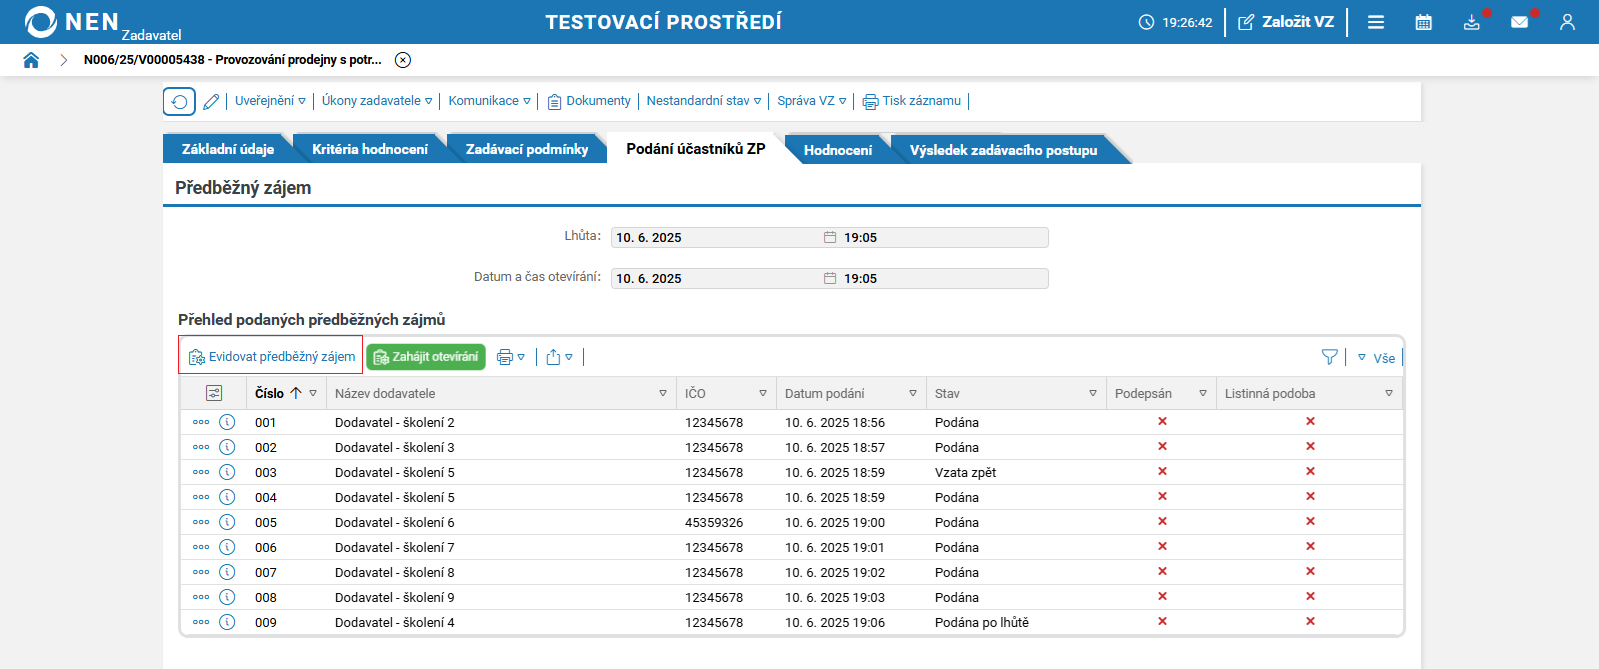The height and width of the screenshot is (669, 1599).
Task: Open Podepsán column filter arrow
Action: [1203, 393]
